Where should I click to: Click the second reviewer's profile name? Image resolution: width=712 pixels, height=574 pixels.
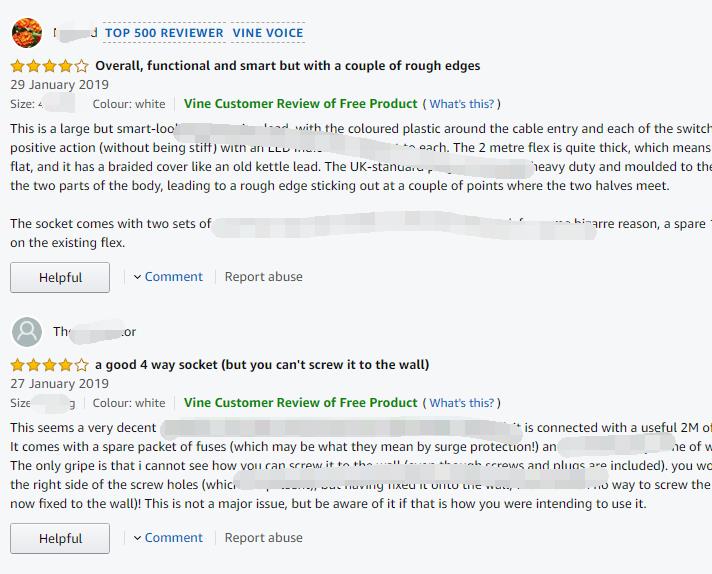(x=94, y=332)
